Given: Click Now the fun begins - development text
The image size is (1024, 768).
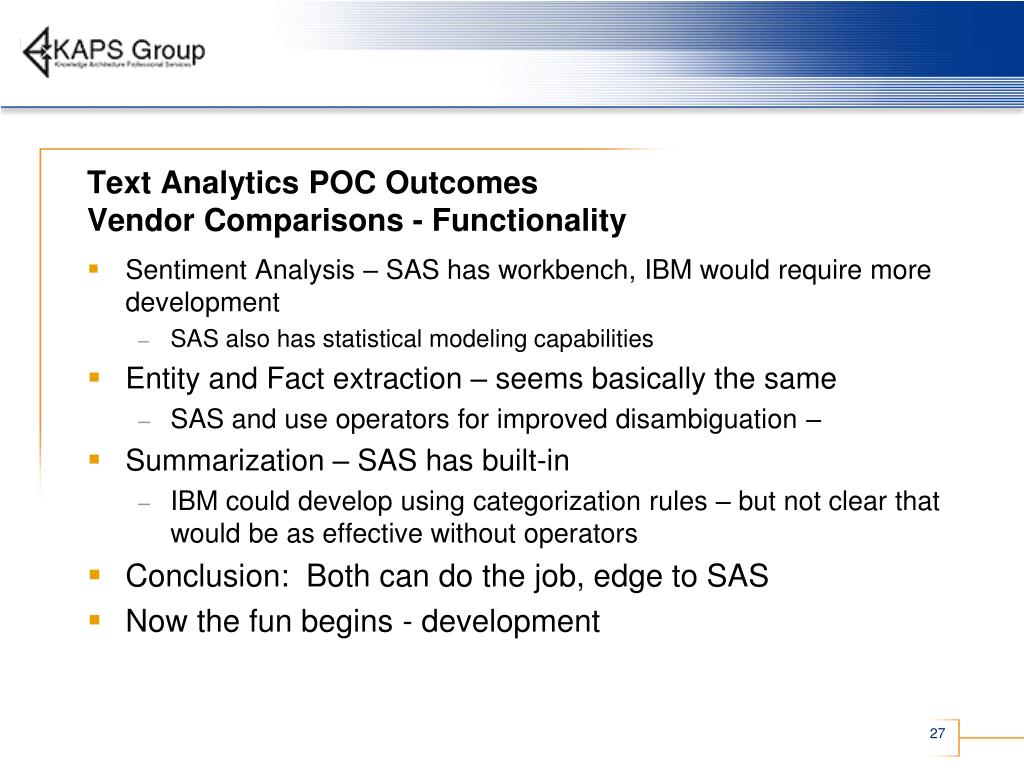Looking at the screenshot, I should [x=362, y=621].
